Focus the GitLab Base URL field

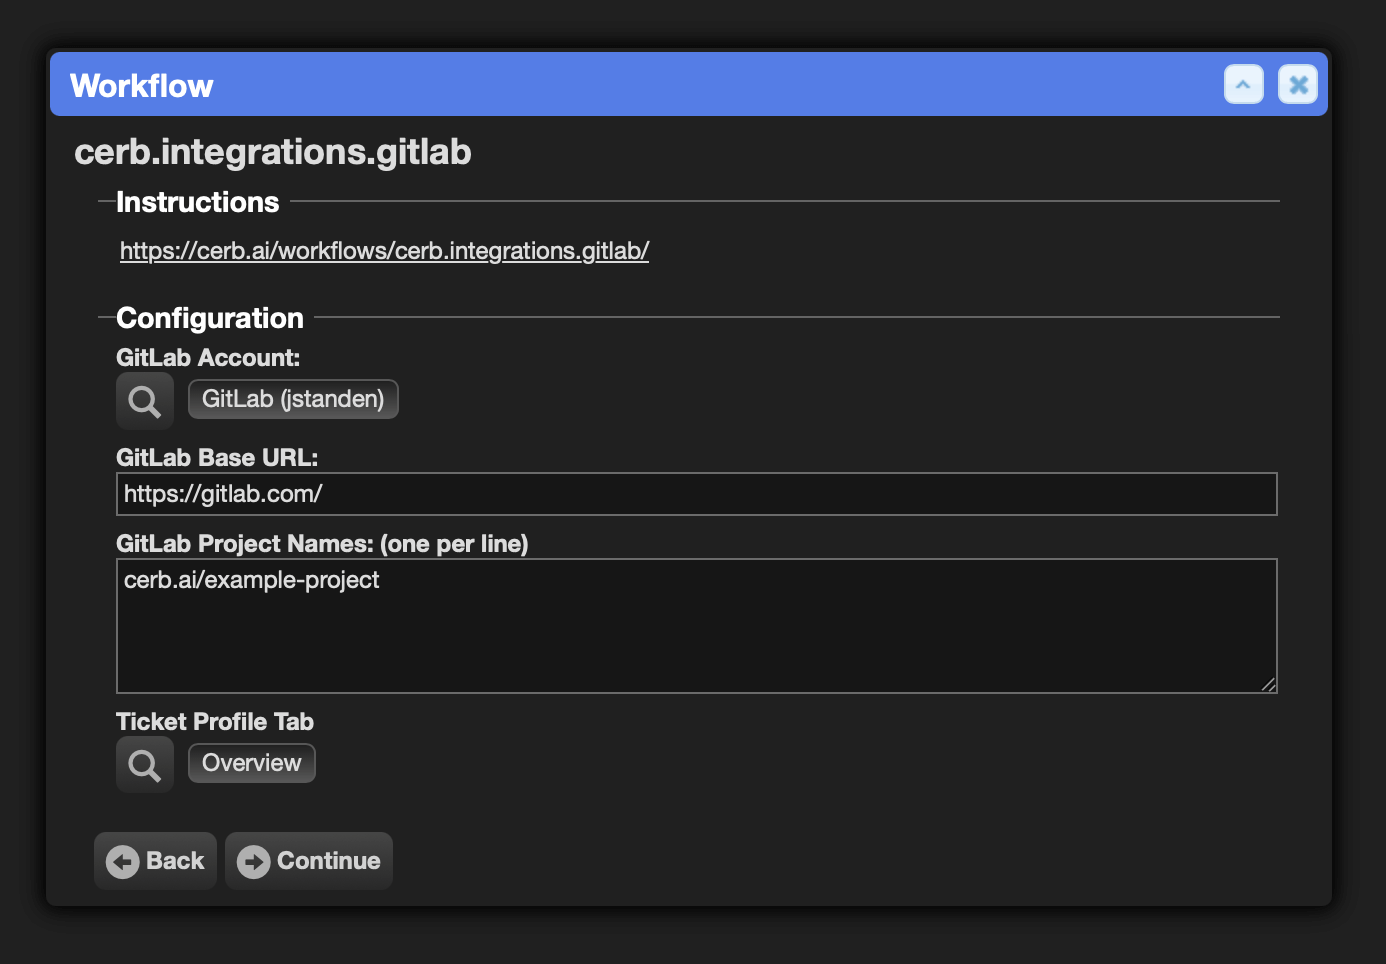tap(697, 494)
